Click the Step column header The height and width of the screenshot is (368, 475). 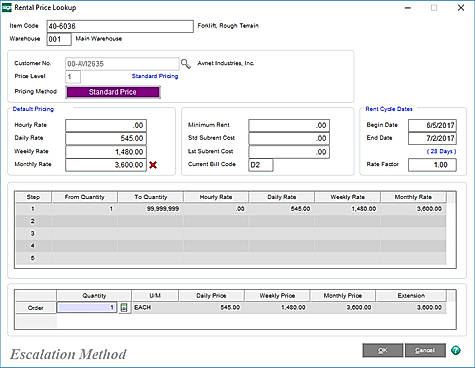click(x=33, y=197)
